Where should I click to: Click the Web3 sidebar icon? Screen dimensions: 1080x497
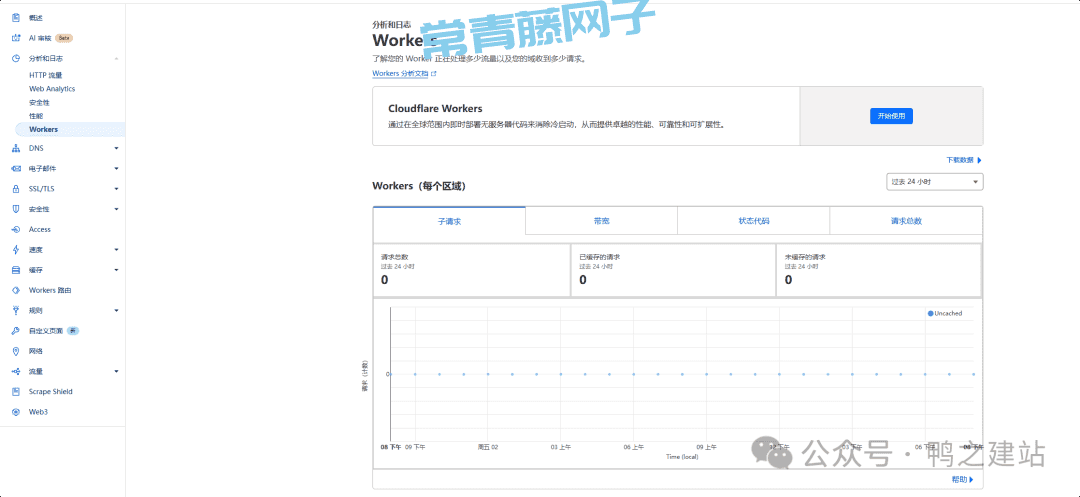coord(16,412)
